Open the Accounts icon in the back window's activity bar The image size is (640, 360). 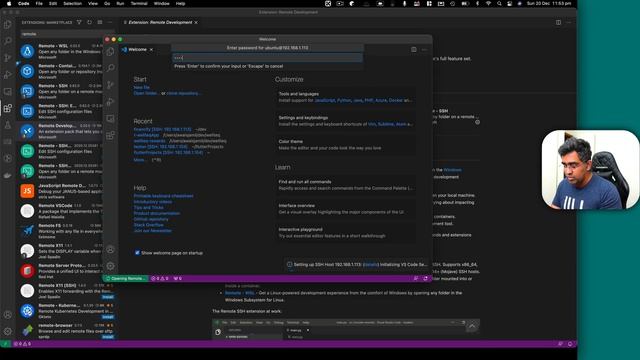[x=8, y=315]
